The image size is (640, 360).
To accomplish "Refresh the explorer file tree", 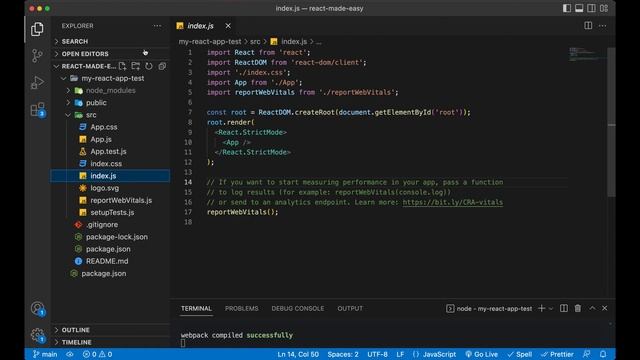I will (149, 66).
